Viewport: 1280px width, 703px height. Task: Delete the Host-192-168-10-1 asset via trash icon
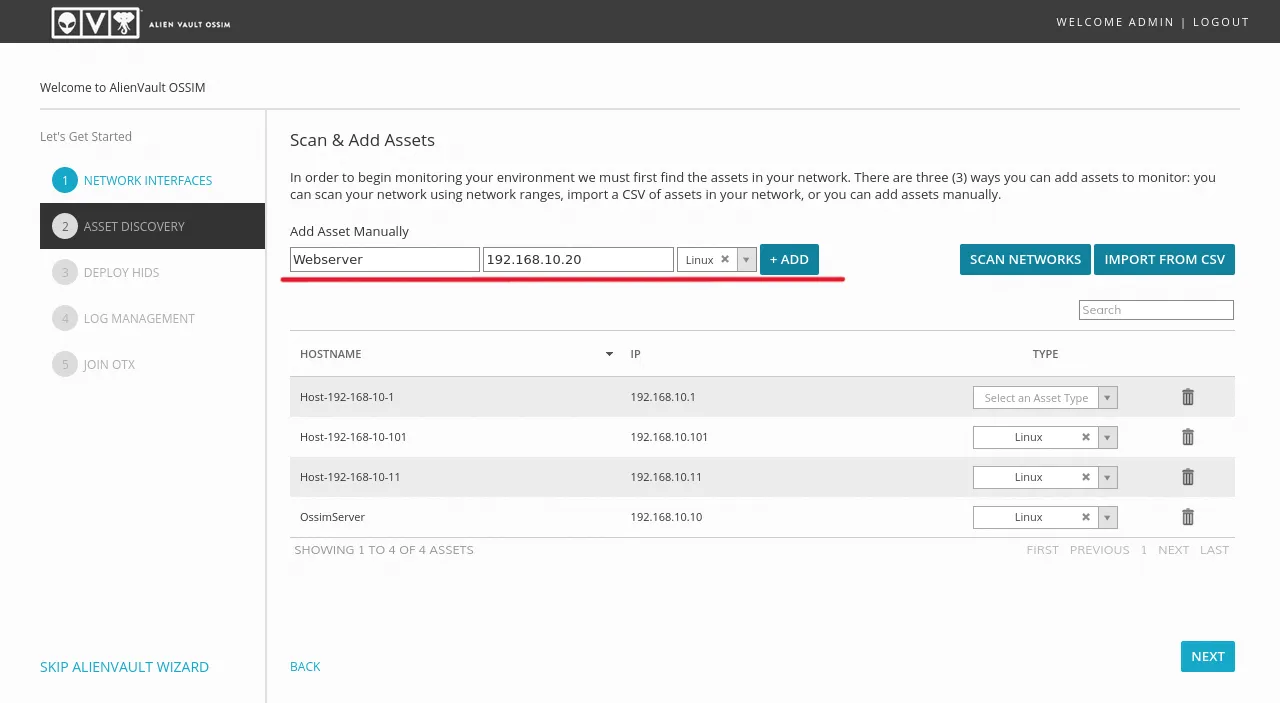click(1188, 397)
